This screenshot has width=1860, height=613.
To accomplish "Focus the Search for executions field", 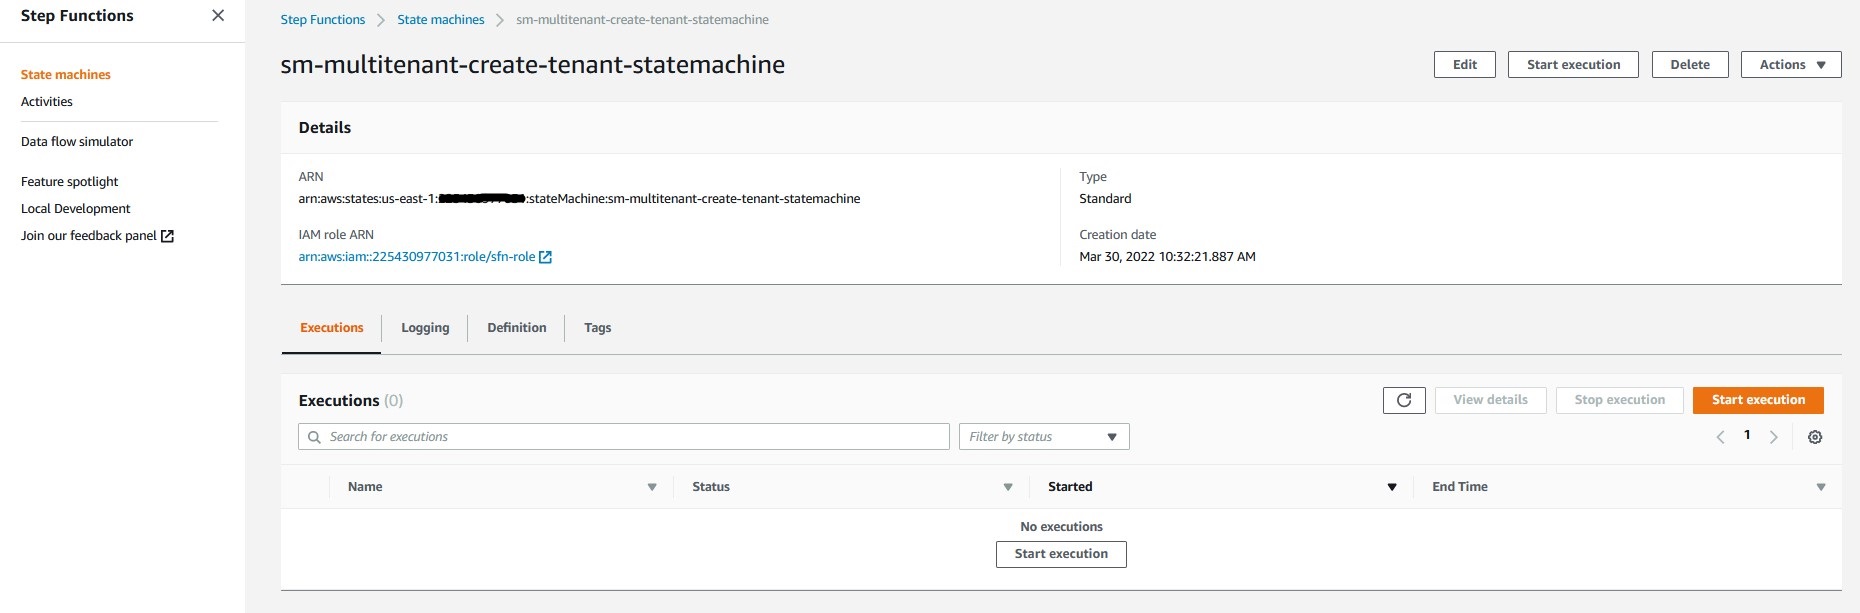I will pyautogui.click(x=624, y=437).
